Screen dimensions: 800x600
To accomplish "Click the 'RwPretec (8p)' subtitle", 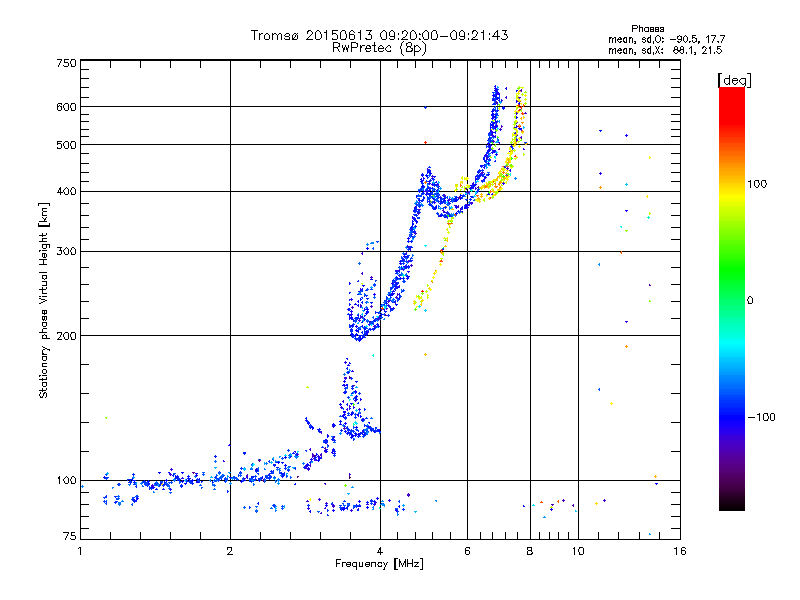I will [x=379, y=48].
